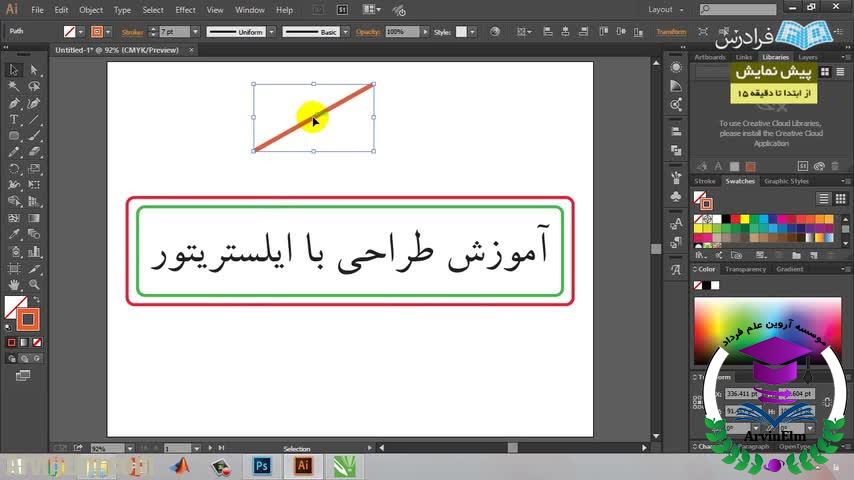854x480 pixels.
Task: Select the Magic Wand tool
Action: coord(14,86)
